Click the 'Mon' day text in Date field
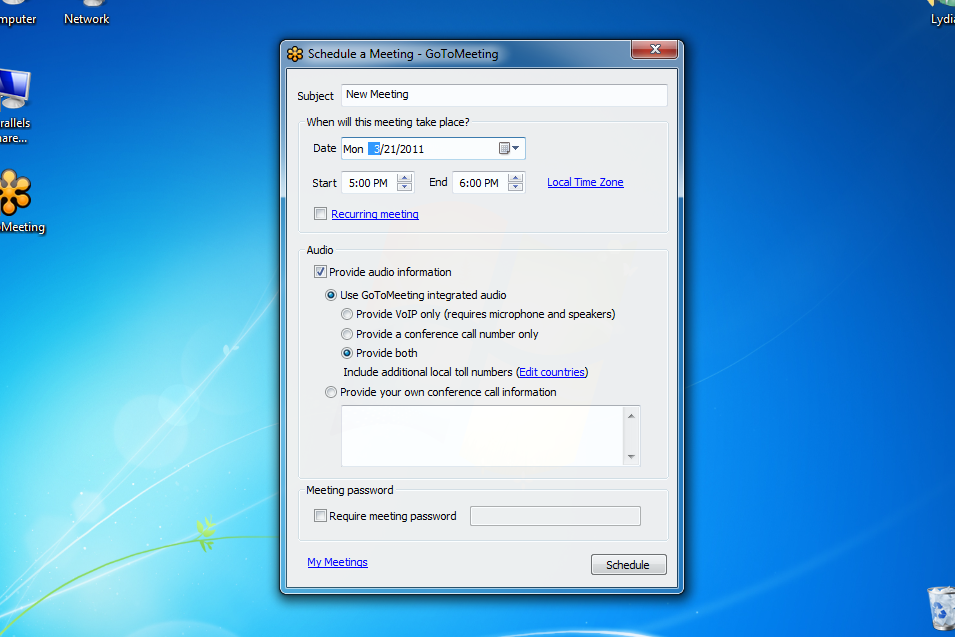The image size is (955, 637). point(353,149)
